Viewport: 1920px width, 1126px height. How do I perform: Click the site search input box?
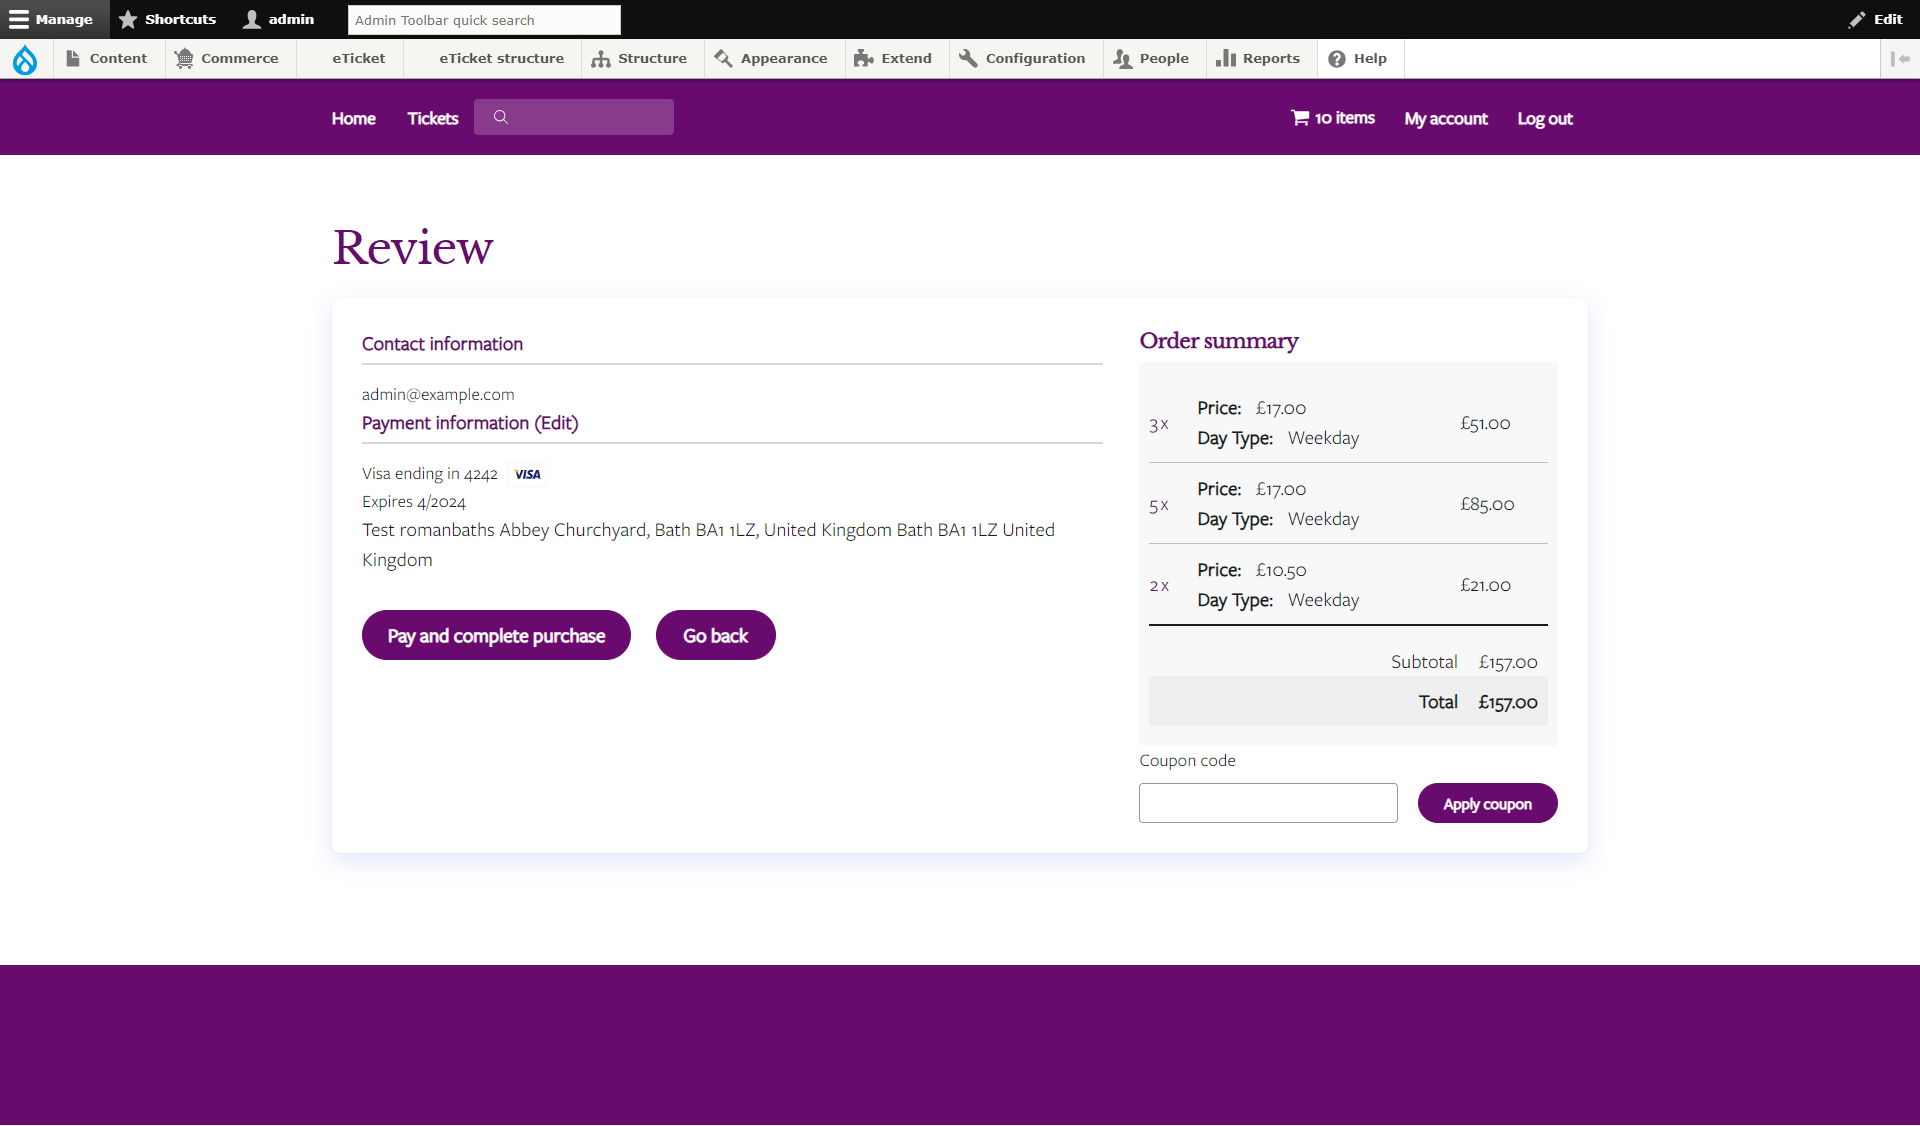click(574, 117)
